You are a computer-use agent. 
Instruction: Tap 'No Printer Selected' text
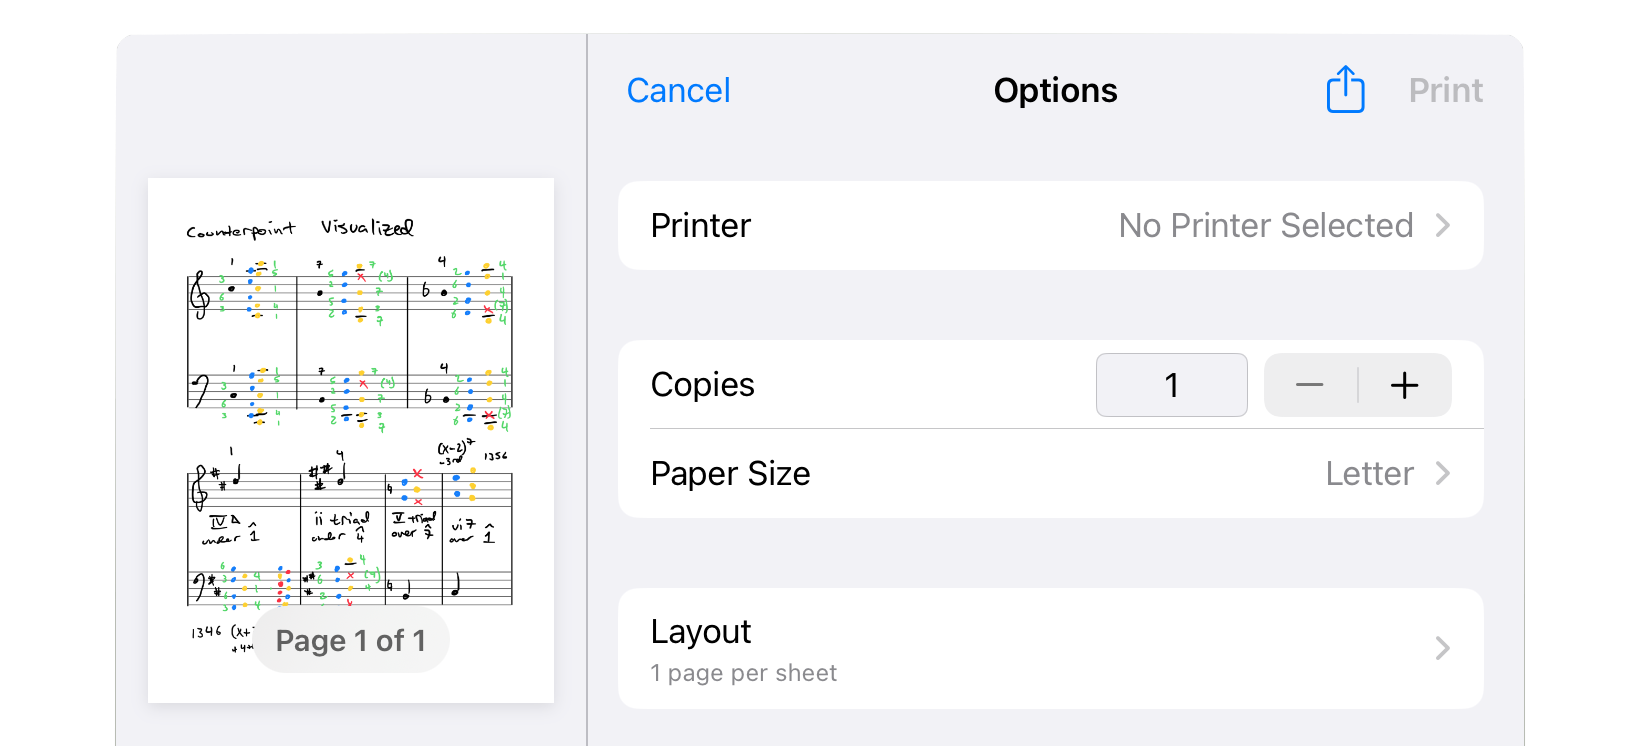1265,225
